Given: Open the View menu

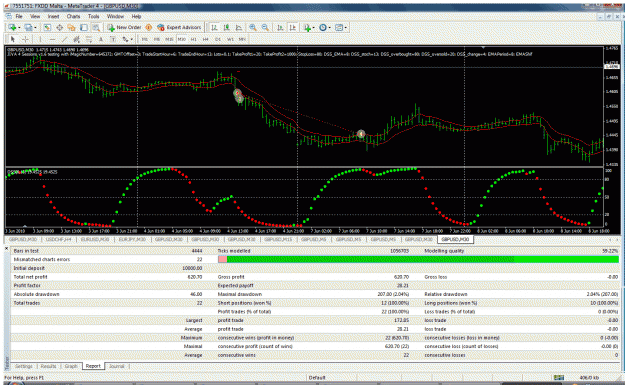Looking at the screenshot, I should (35, 16).
